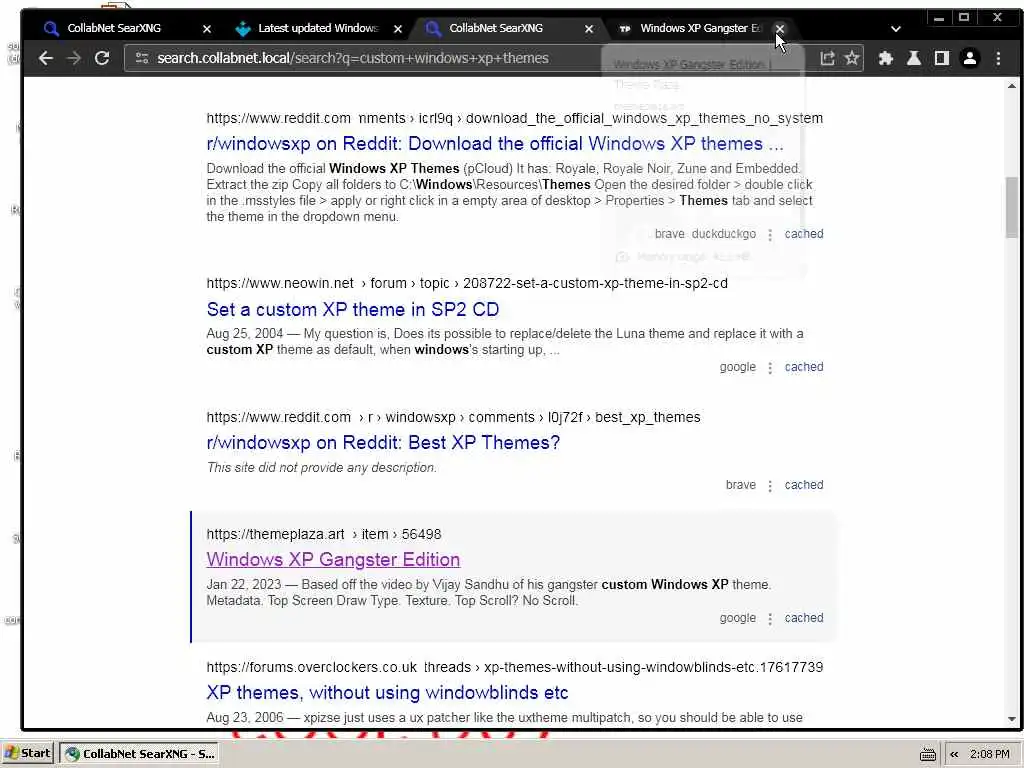Open cached link for official XP themes result
1024x768 pixels.
tap(804, 234)
